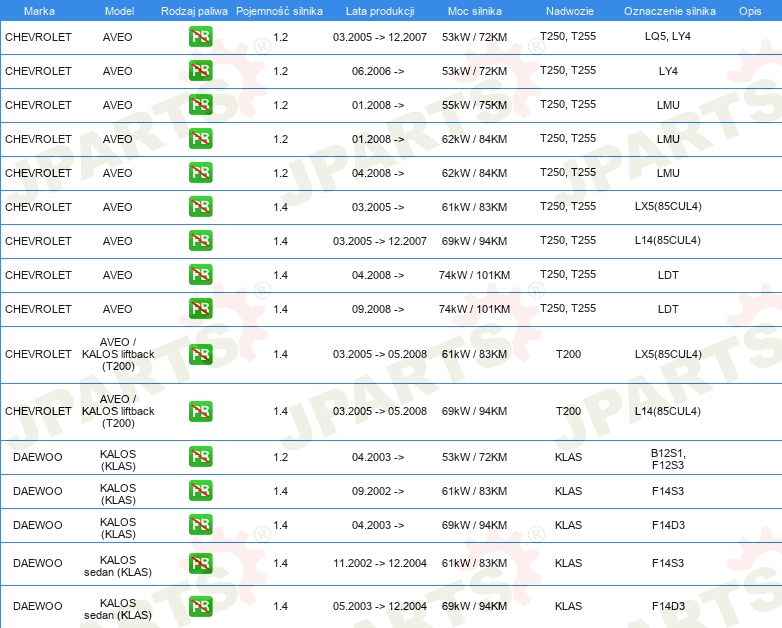Click the Pojemność silnika column header

279,11
